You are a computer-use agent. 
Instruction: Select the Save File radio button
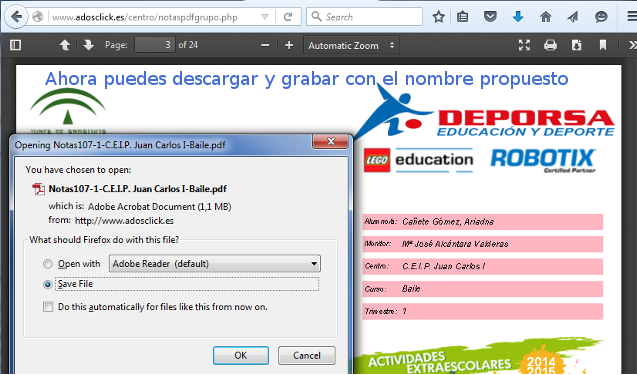[48, 284]
